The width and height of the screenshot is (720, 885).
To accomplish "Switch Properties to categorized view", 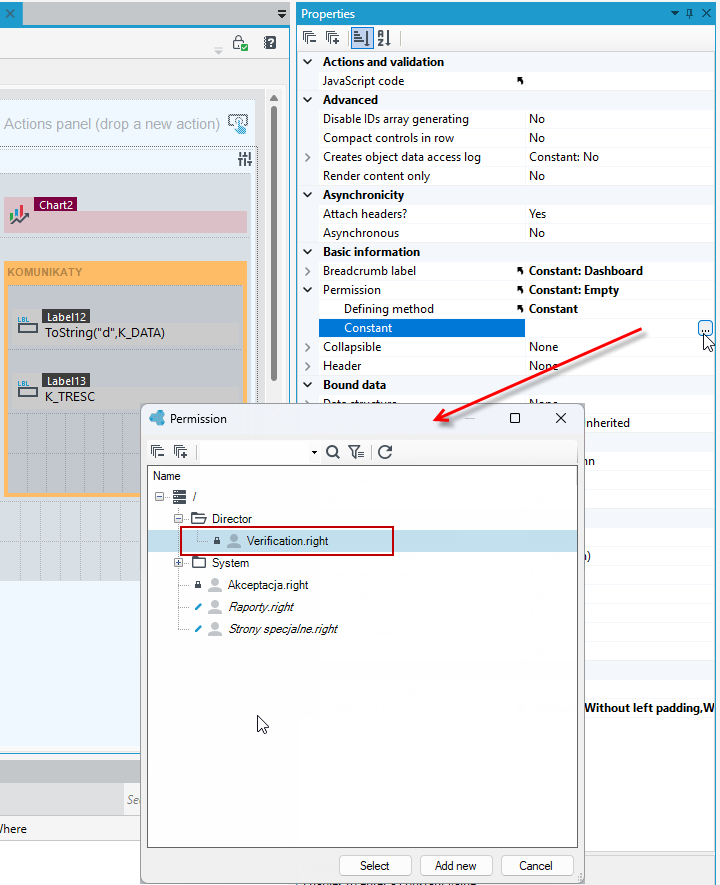I will (x=362, y=38).
